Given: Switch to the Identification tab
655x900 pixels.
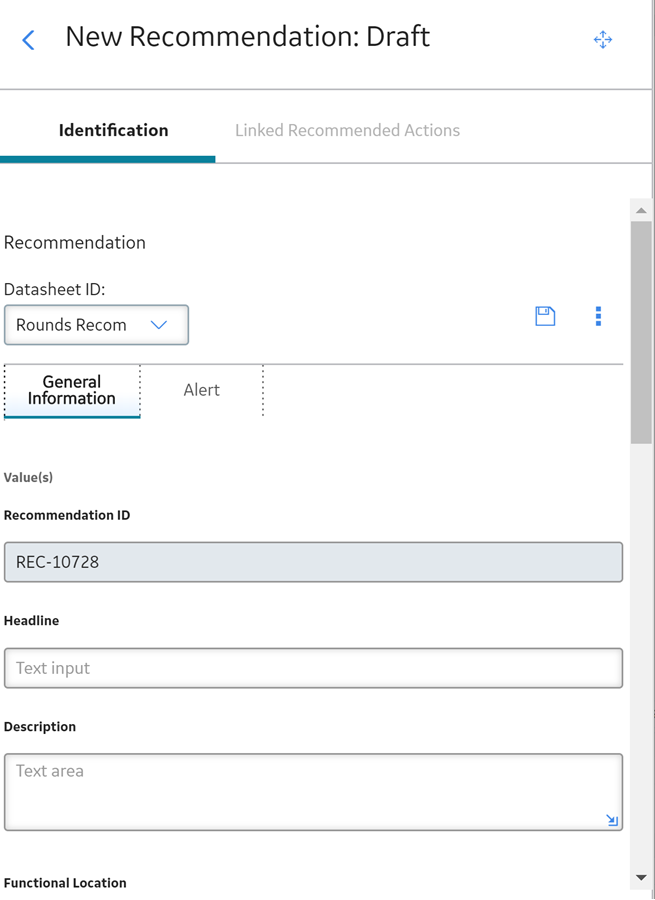Looking at the screenshot, I should [x=113, y=130].
